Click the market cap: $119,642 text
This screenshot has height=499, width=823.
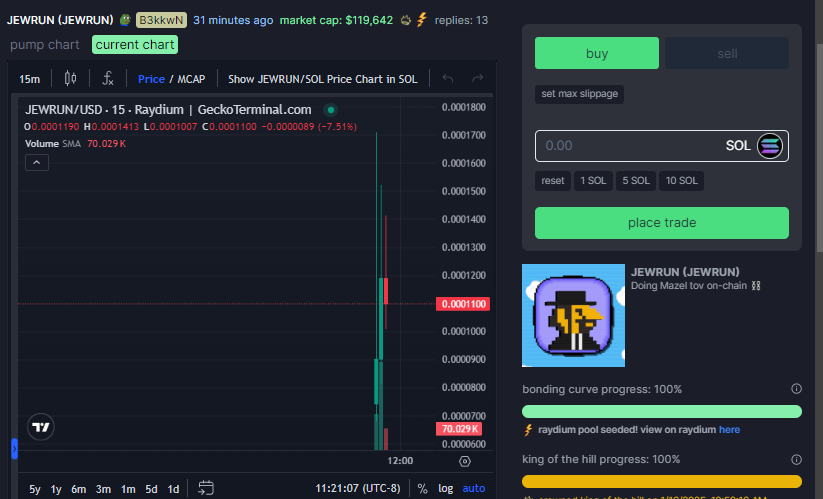(x=336, y=20)
